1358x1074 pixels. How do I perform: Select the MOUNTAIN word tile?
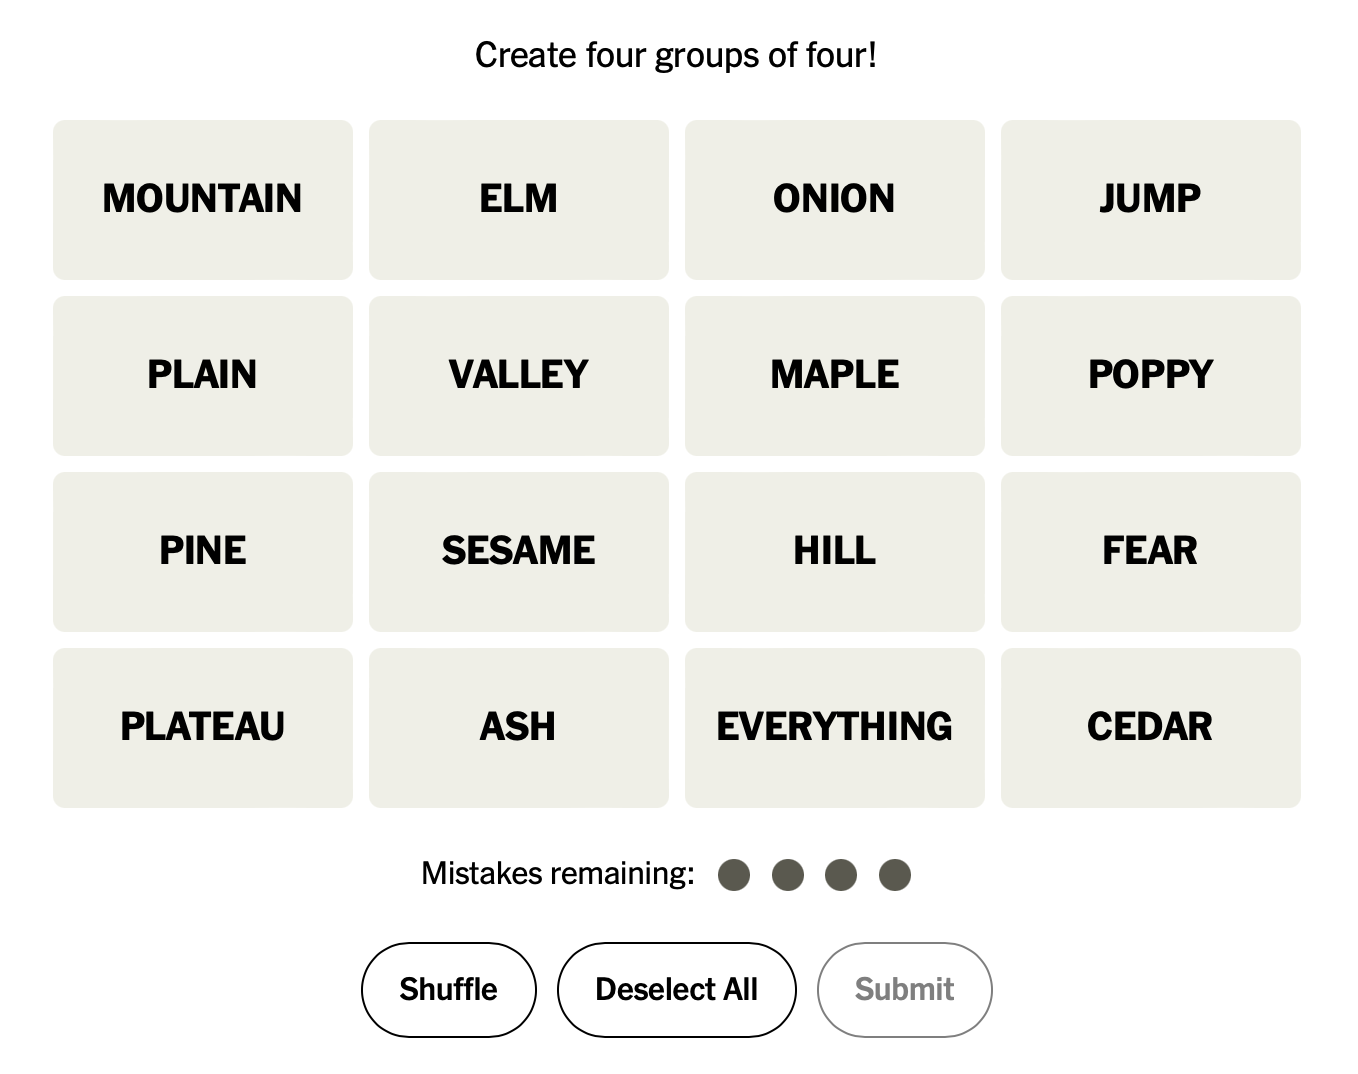click(203, 199)
